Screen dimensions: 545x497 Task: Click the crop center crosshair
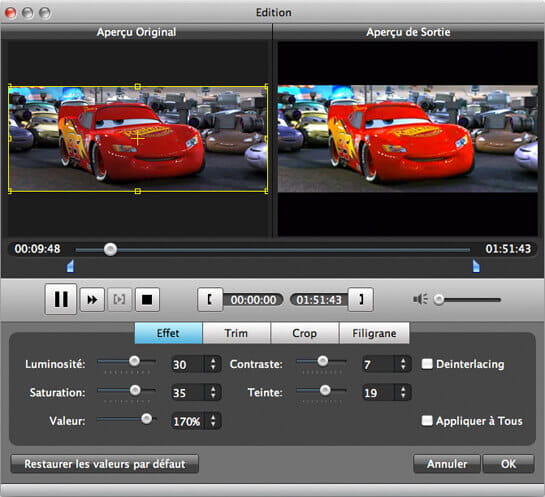[x=138, y=139]
